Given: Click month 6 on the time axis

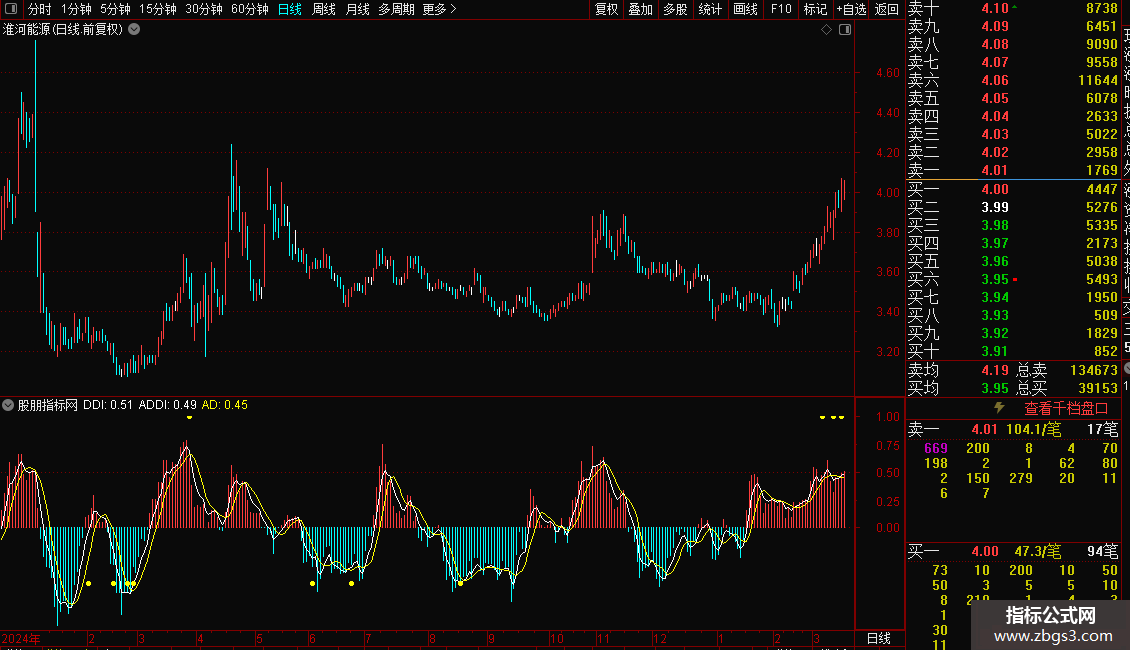Looking at the screenshot, I should click(x=312, y=638).
